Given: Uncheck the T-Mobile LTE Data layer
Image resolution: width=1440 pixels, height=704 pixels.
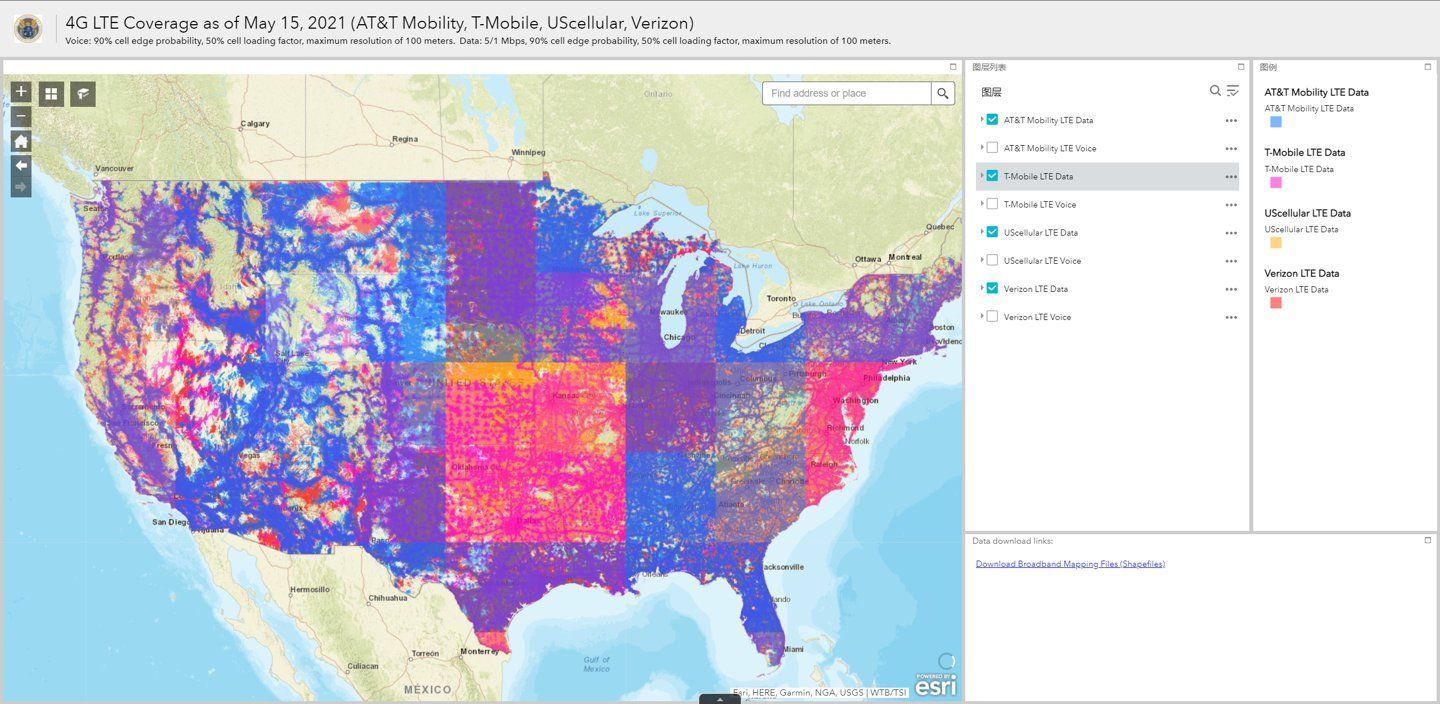Looking at the screenshot, I should (992, 176).
